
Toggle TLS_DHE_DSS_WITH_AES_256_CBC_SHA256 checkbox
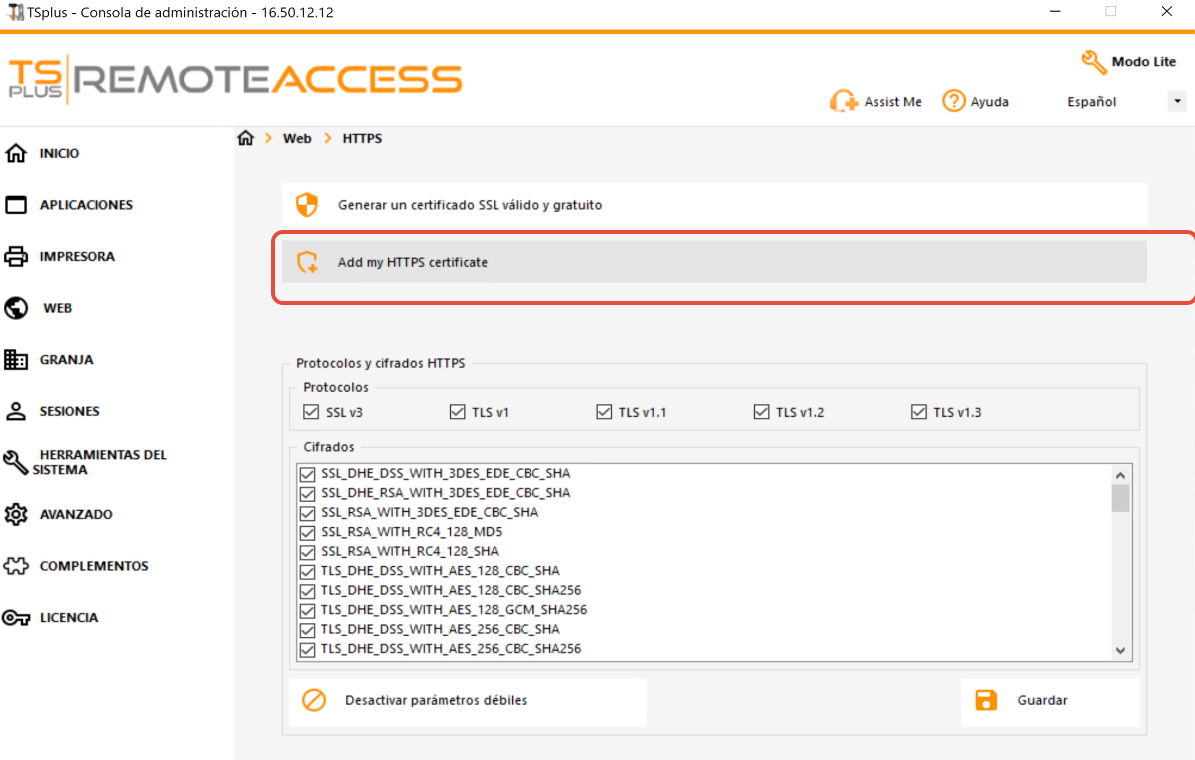tap(307, 649)
